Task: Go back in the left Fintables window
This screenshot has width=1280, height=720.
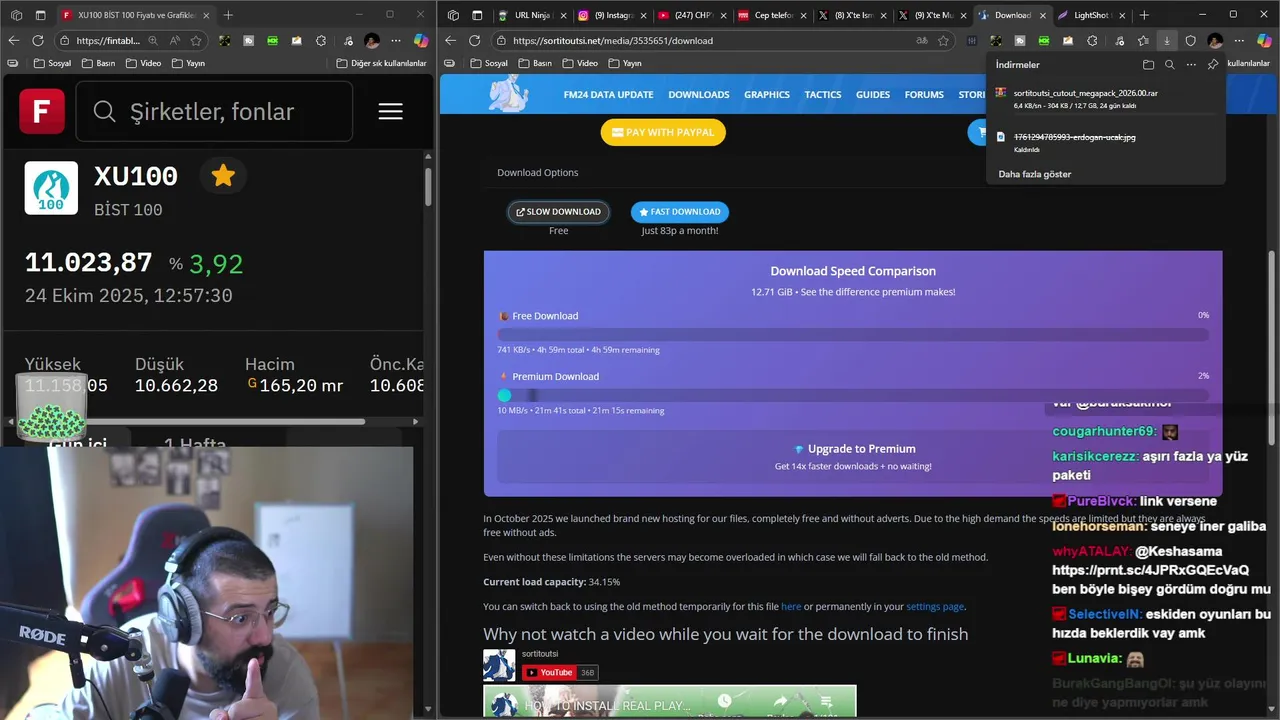Action: pos(13,41)
